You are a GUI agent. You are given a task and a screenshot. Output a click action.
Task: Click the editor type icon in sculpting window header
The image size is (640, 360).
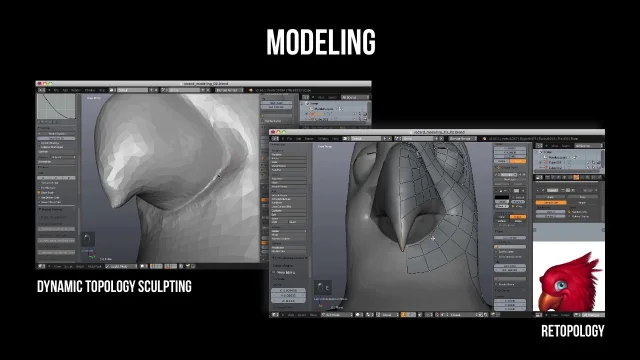(x=42, y=90)
